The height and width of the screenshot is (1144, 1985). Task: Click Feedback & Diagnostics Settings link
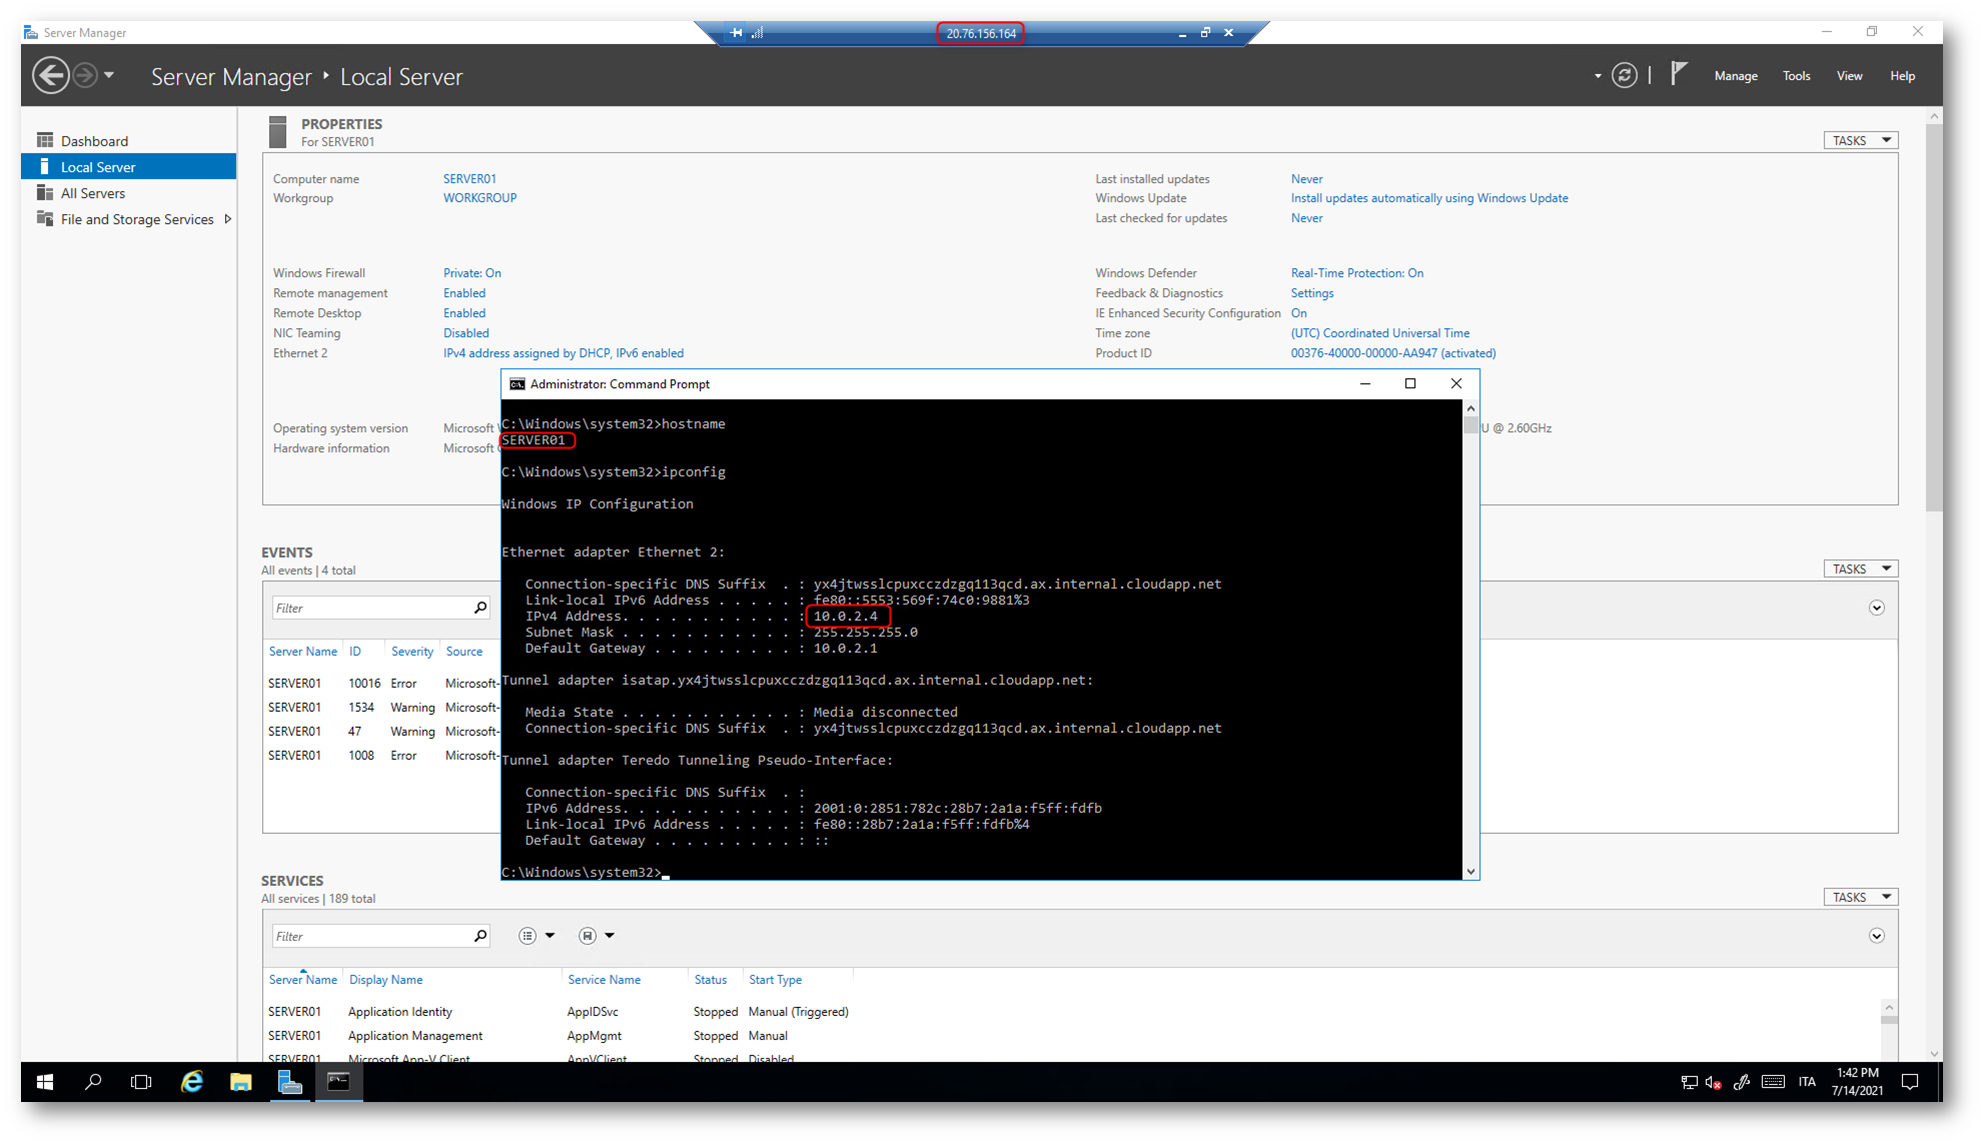1312,293
